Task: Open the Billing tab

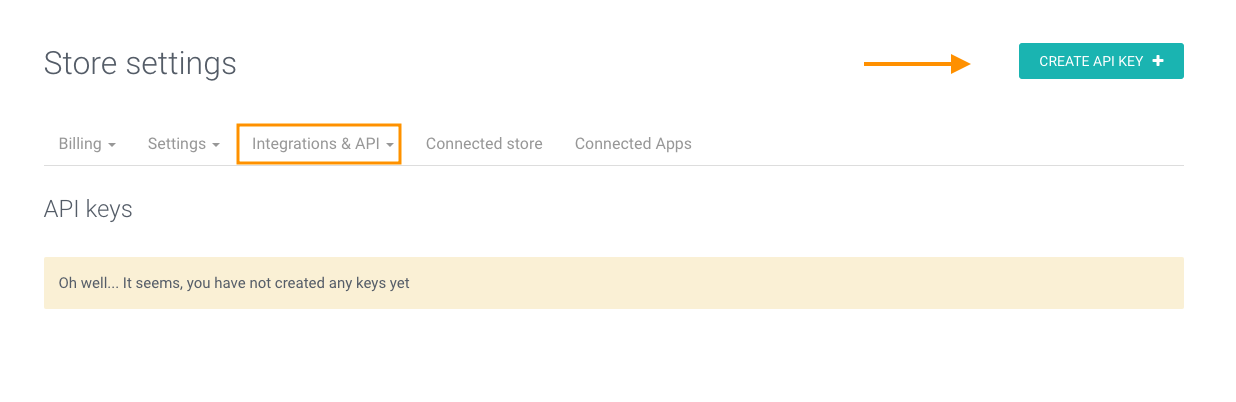Action: click(87, 144)
